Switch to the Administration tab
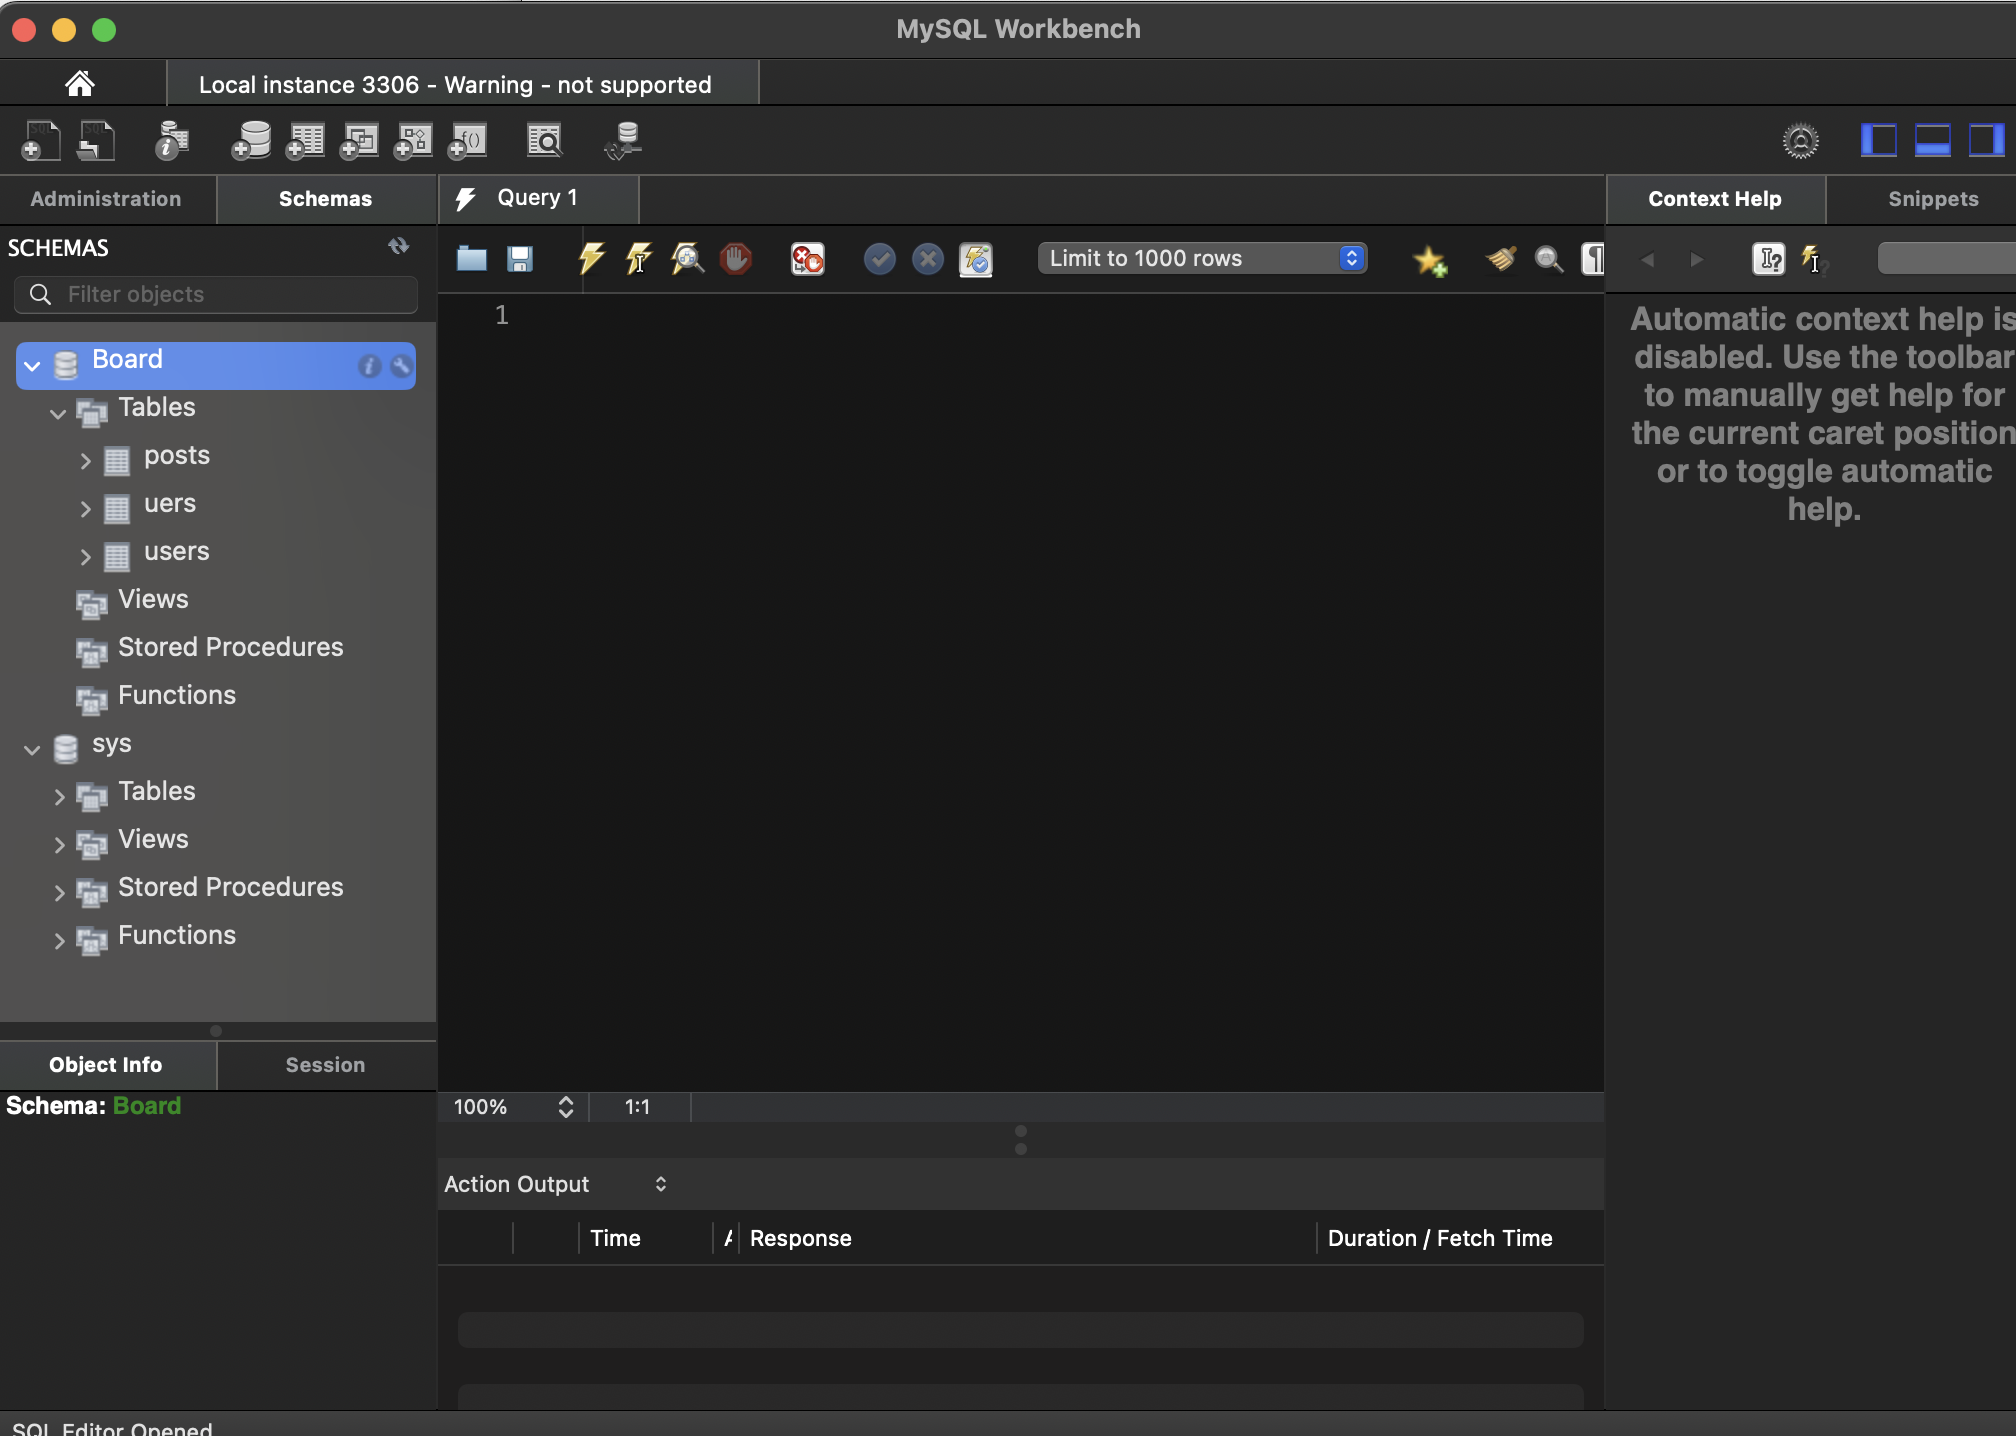Viewport: 2016px width, 1436px height. point(106,199)
